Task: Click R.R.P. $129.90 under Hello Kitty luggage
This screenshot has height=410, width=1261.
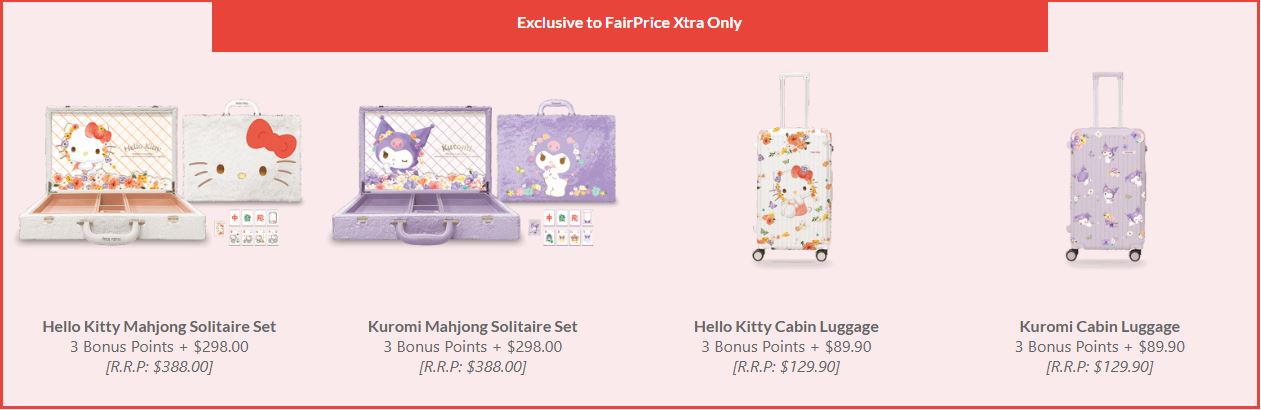Action: (786, 367)
